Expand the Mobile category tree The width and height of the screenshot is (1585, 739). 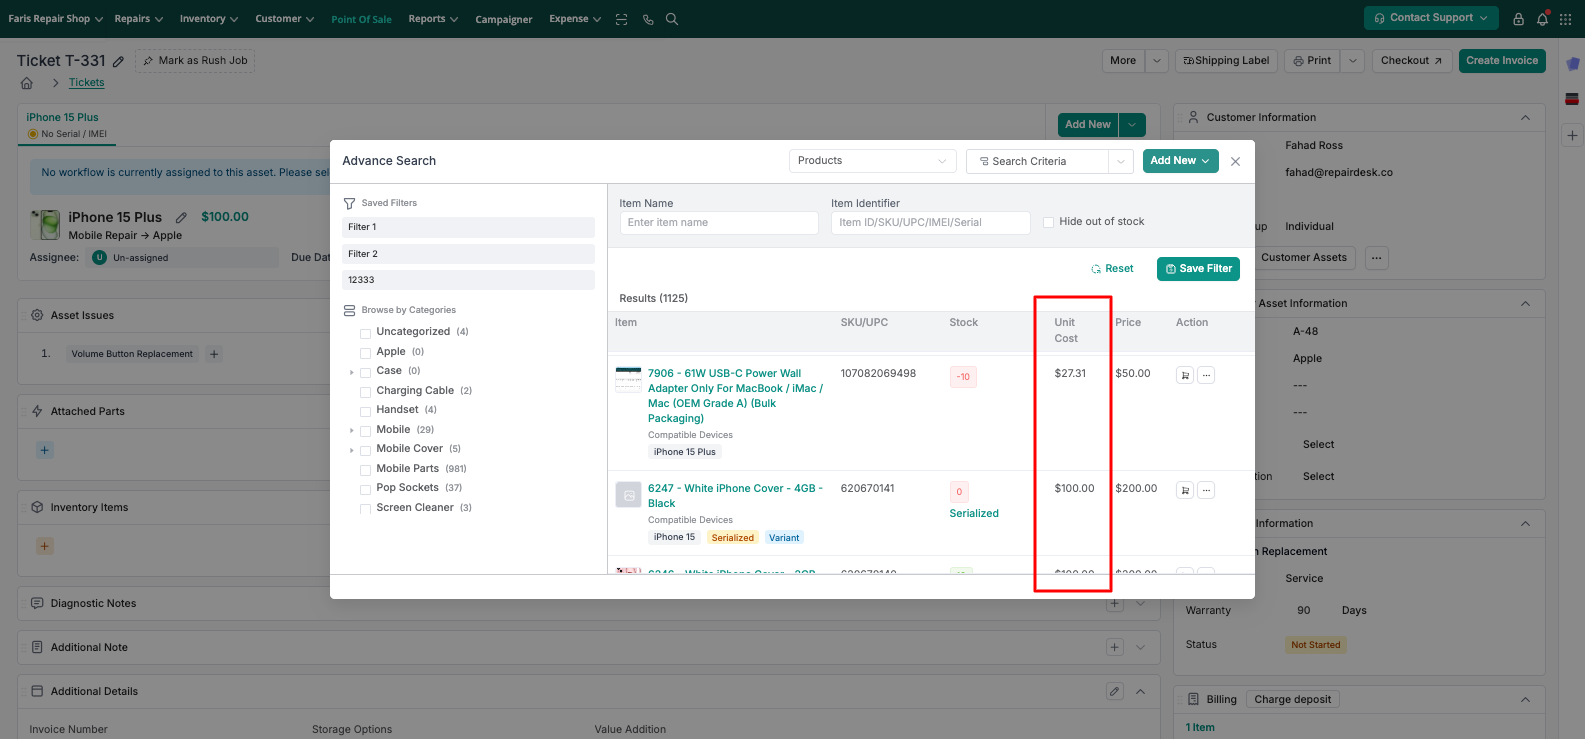tap(352, 430)
